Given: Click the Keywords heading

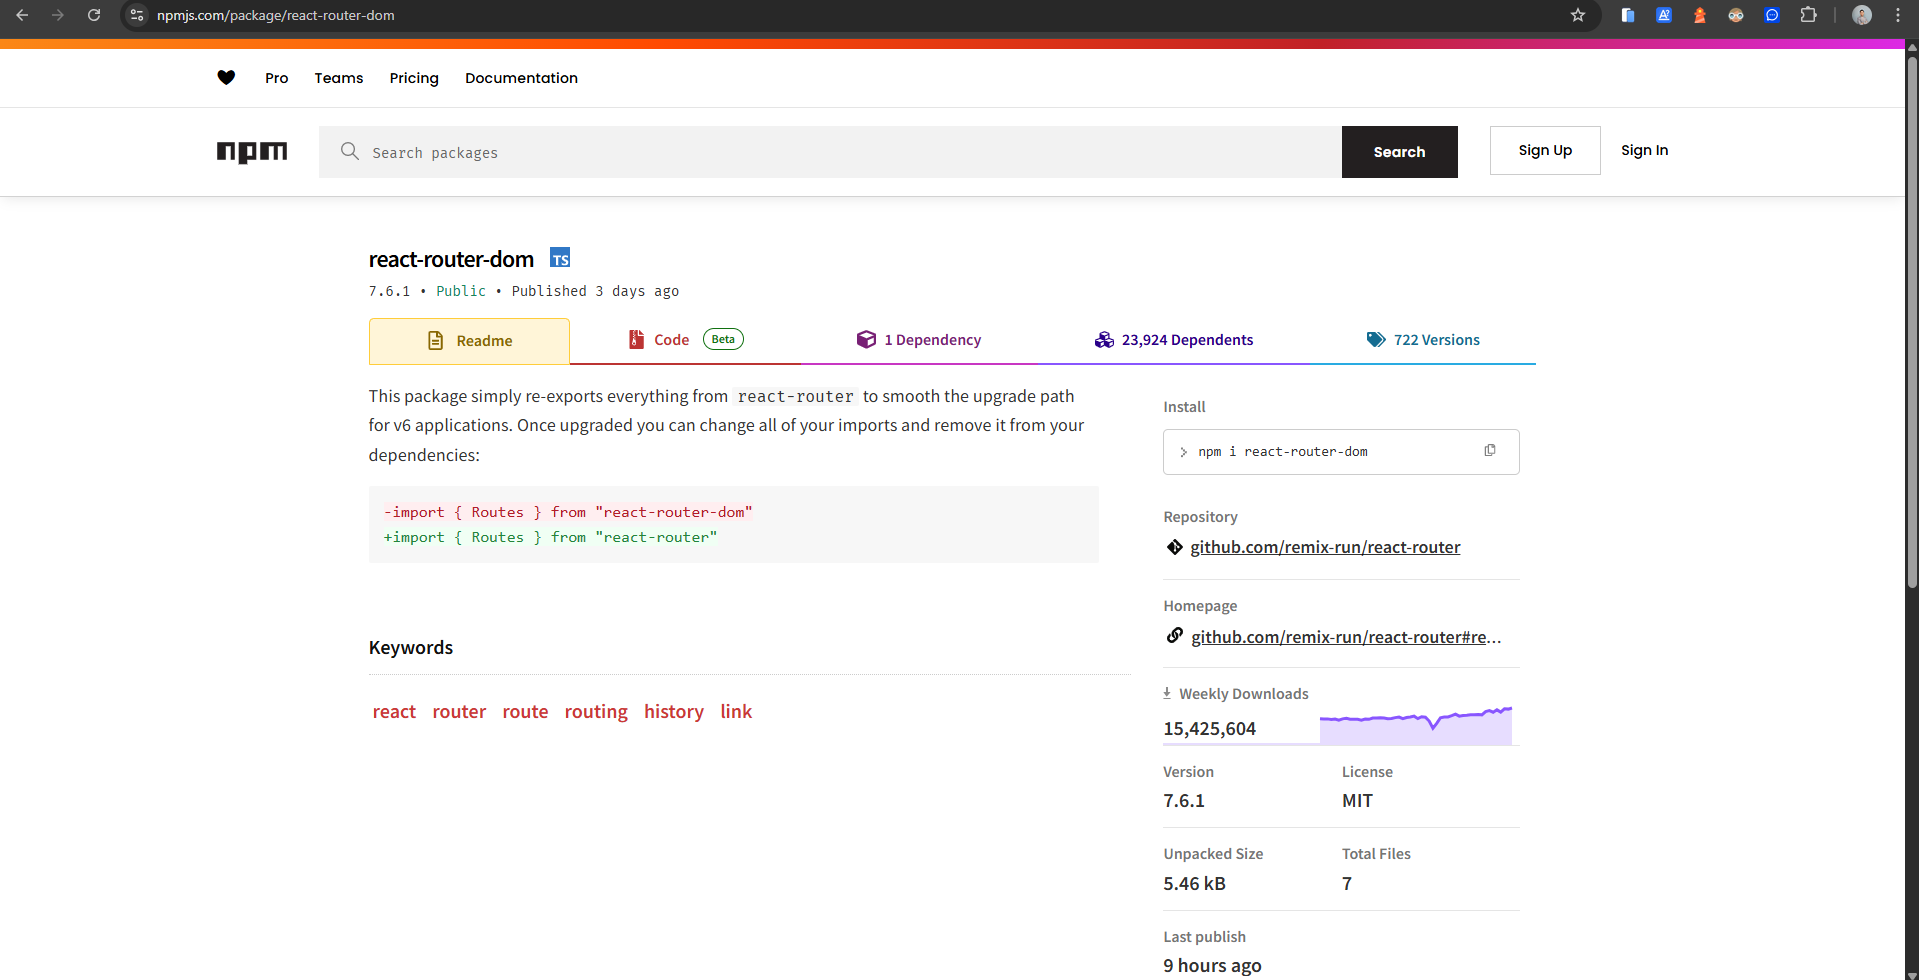Looking at the screenshot, I should click(x=411, y=648).
